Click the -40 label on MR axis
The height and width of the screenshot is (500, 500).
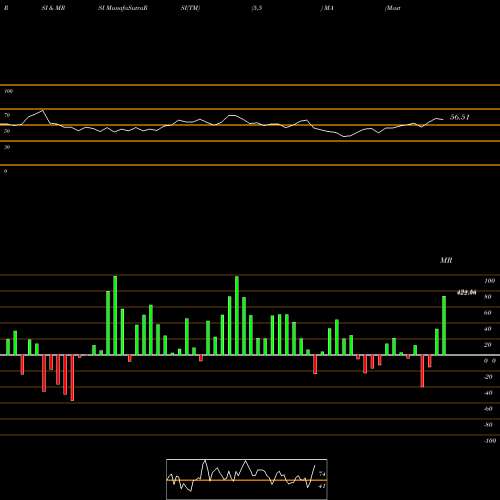[488, 393]
